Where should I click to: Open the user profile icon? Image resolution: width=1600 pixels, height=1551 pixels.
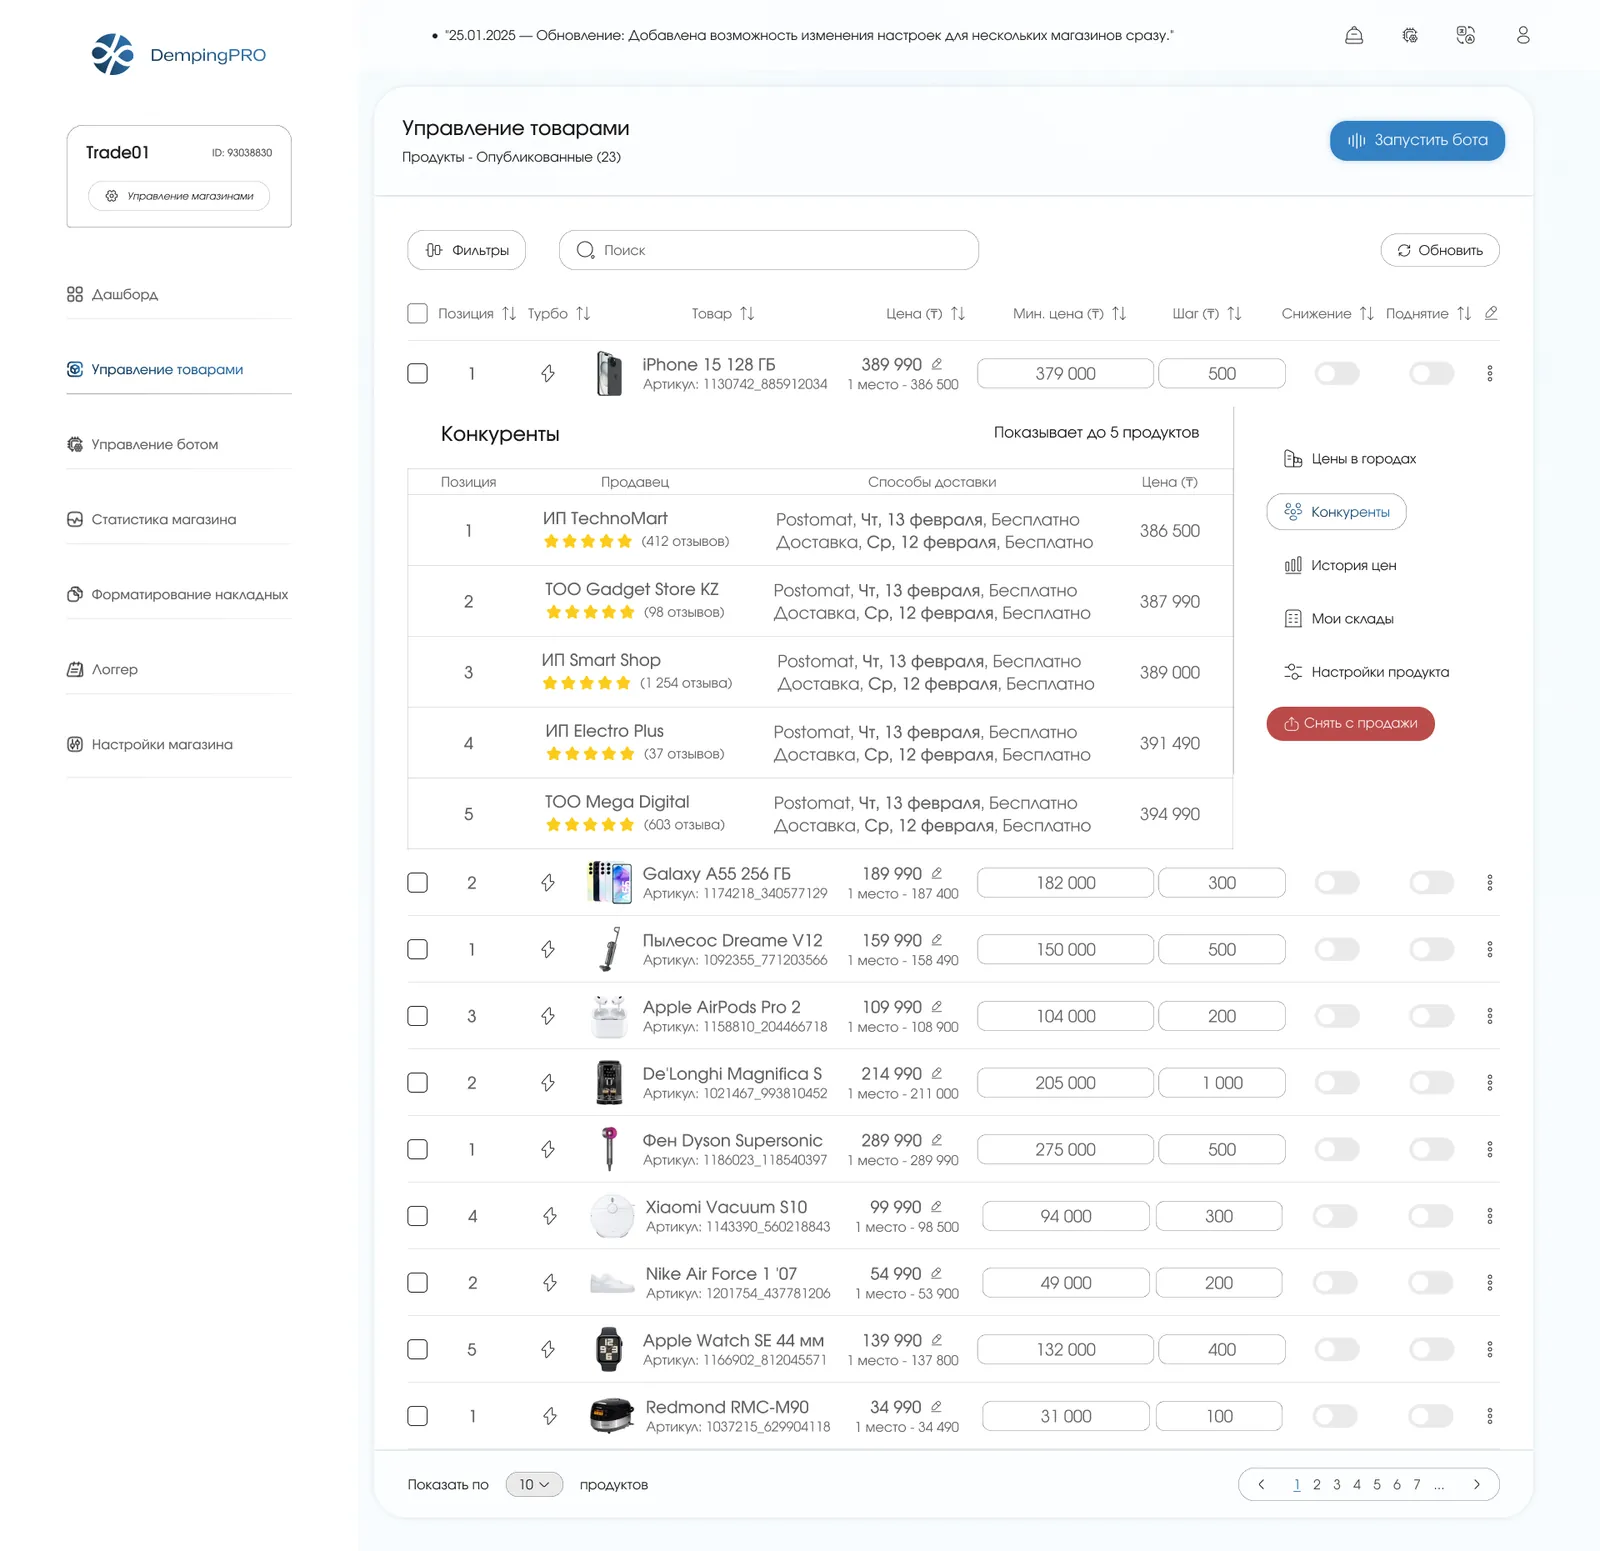pos(1523,36)
